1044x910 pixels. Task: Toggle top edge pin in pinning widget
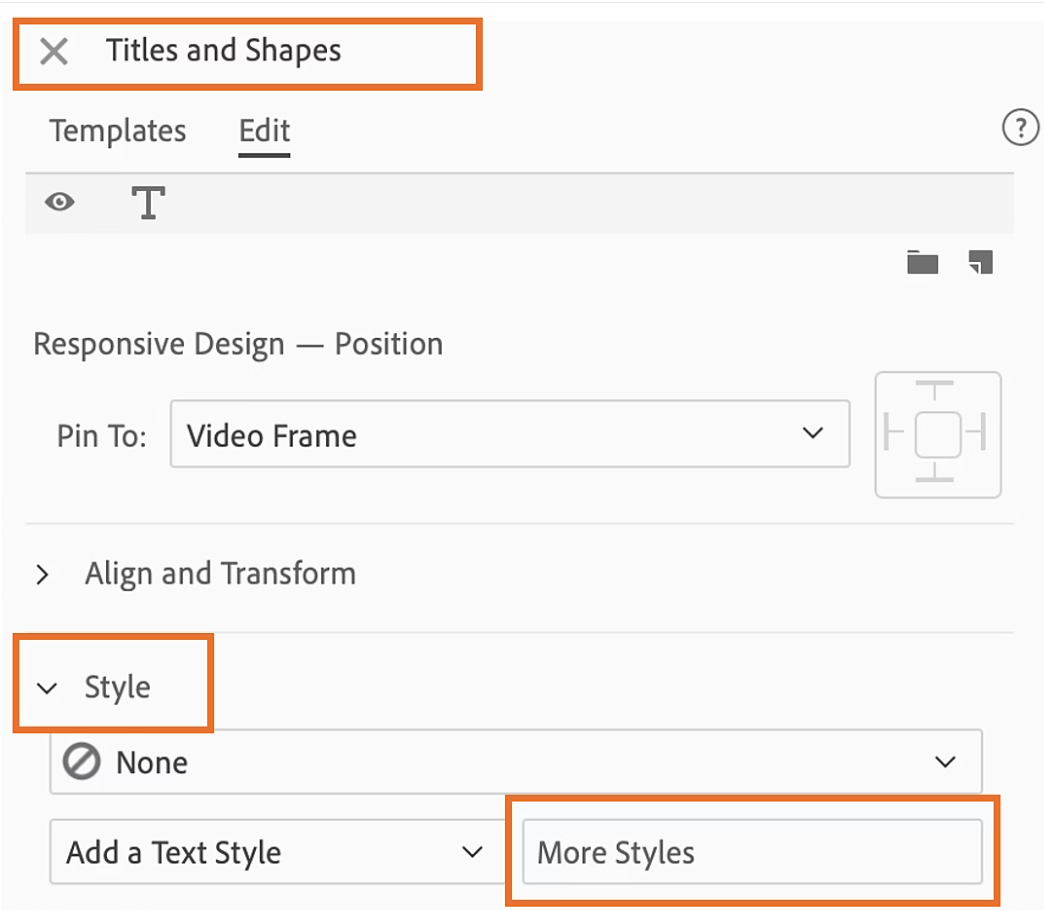click(936, 389)
